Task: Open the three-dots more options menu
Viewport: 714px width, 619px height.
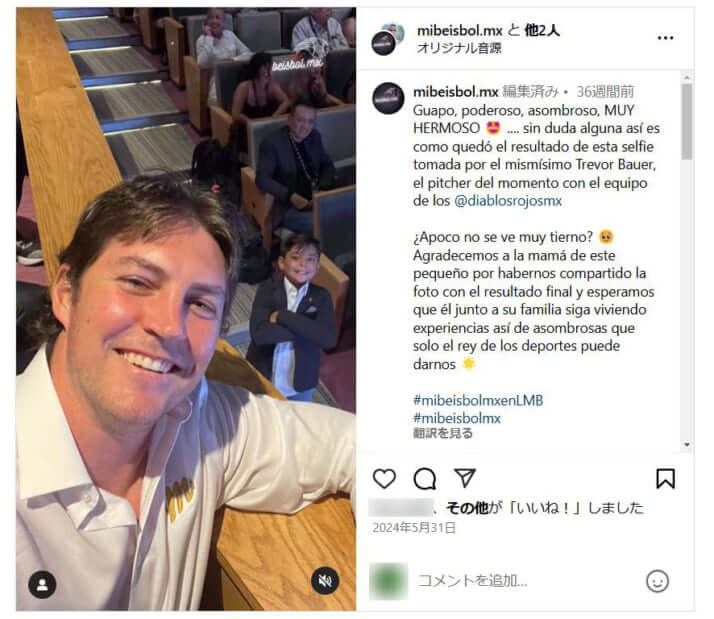Action: click(665, 38)
